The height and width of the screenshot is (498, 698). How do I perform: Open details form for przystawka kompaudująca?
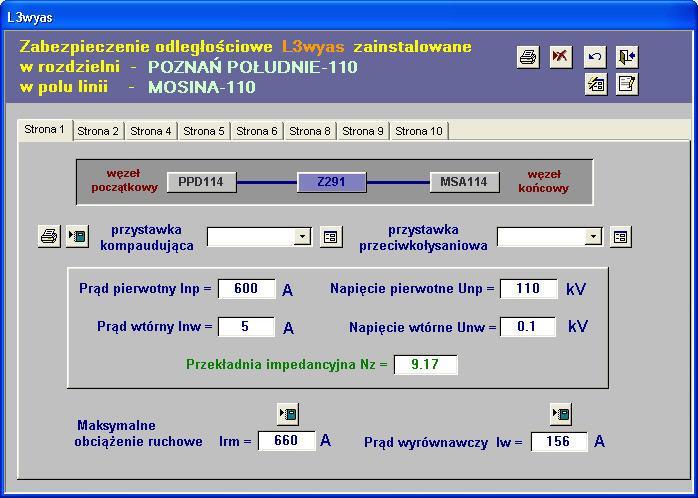(x=331, y=237)
